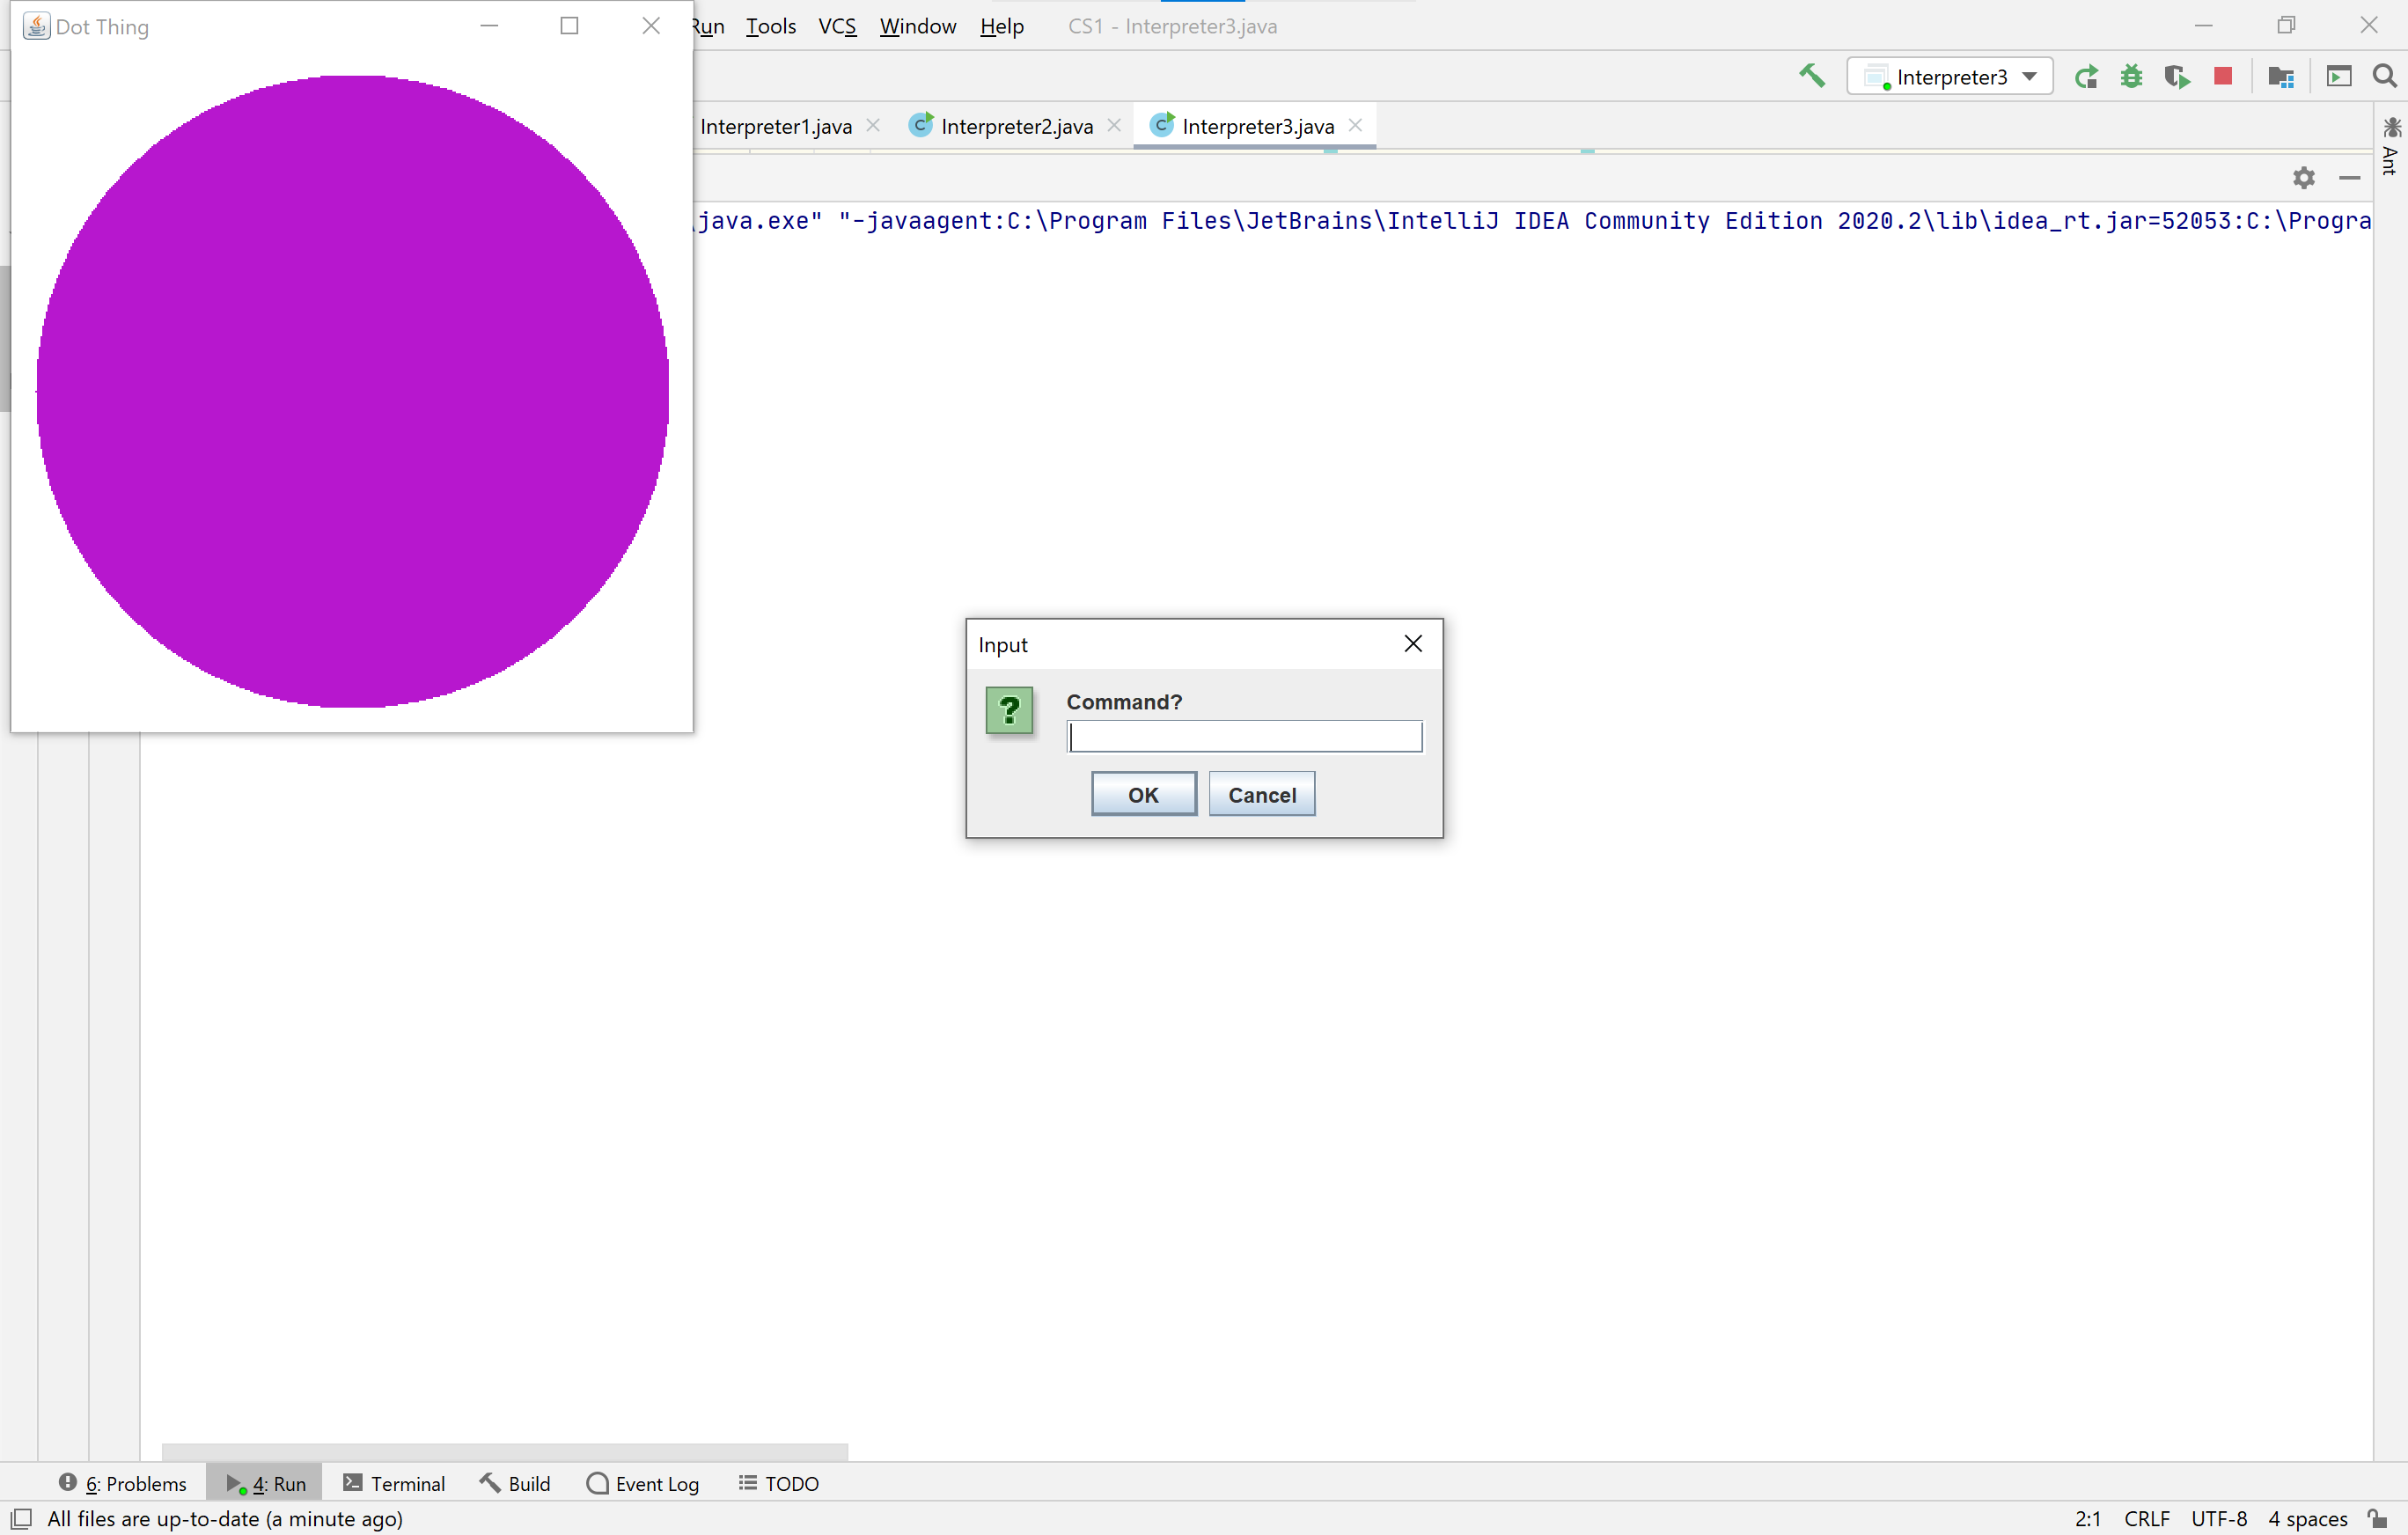Restore down the IntelliJ IDEA main window

click(2286, 26)
